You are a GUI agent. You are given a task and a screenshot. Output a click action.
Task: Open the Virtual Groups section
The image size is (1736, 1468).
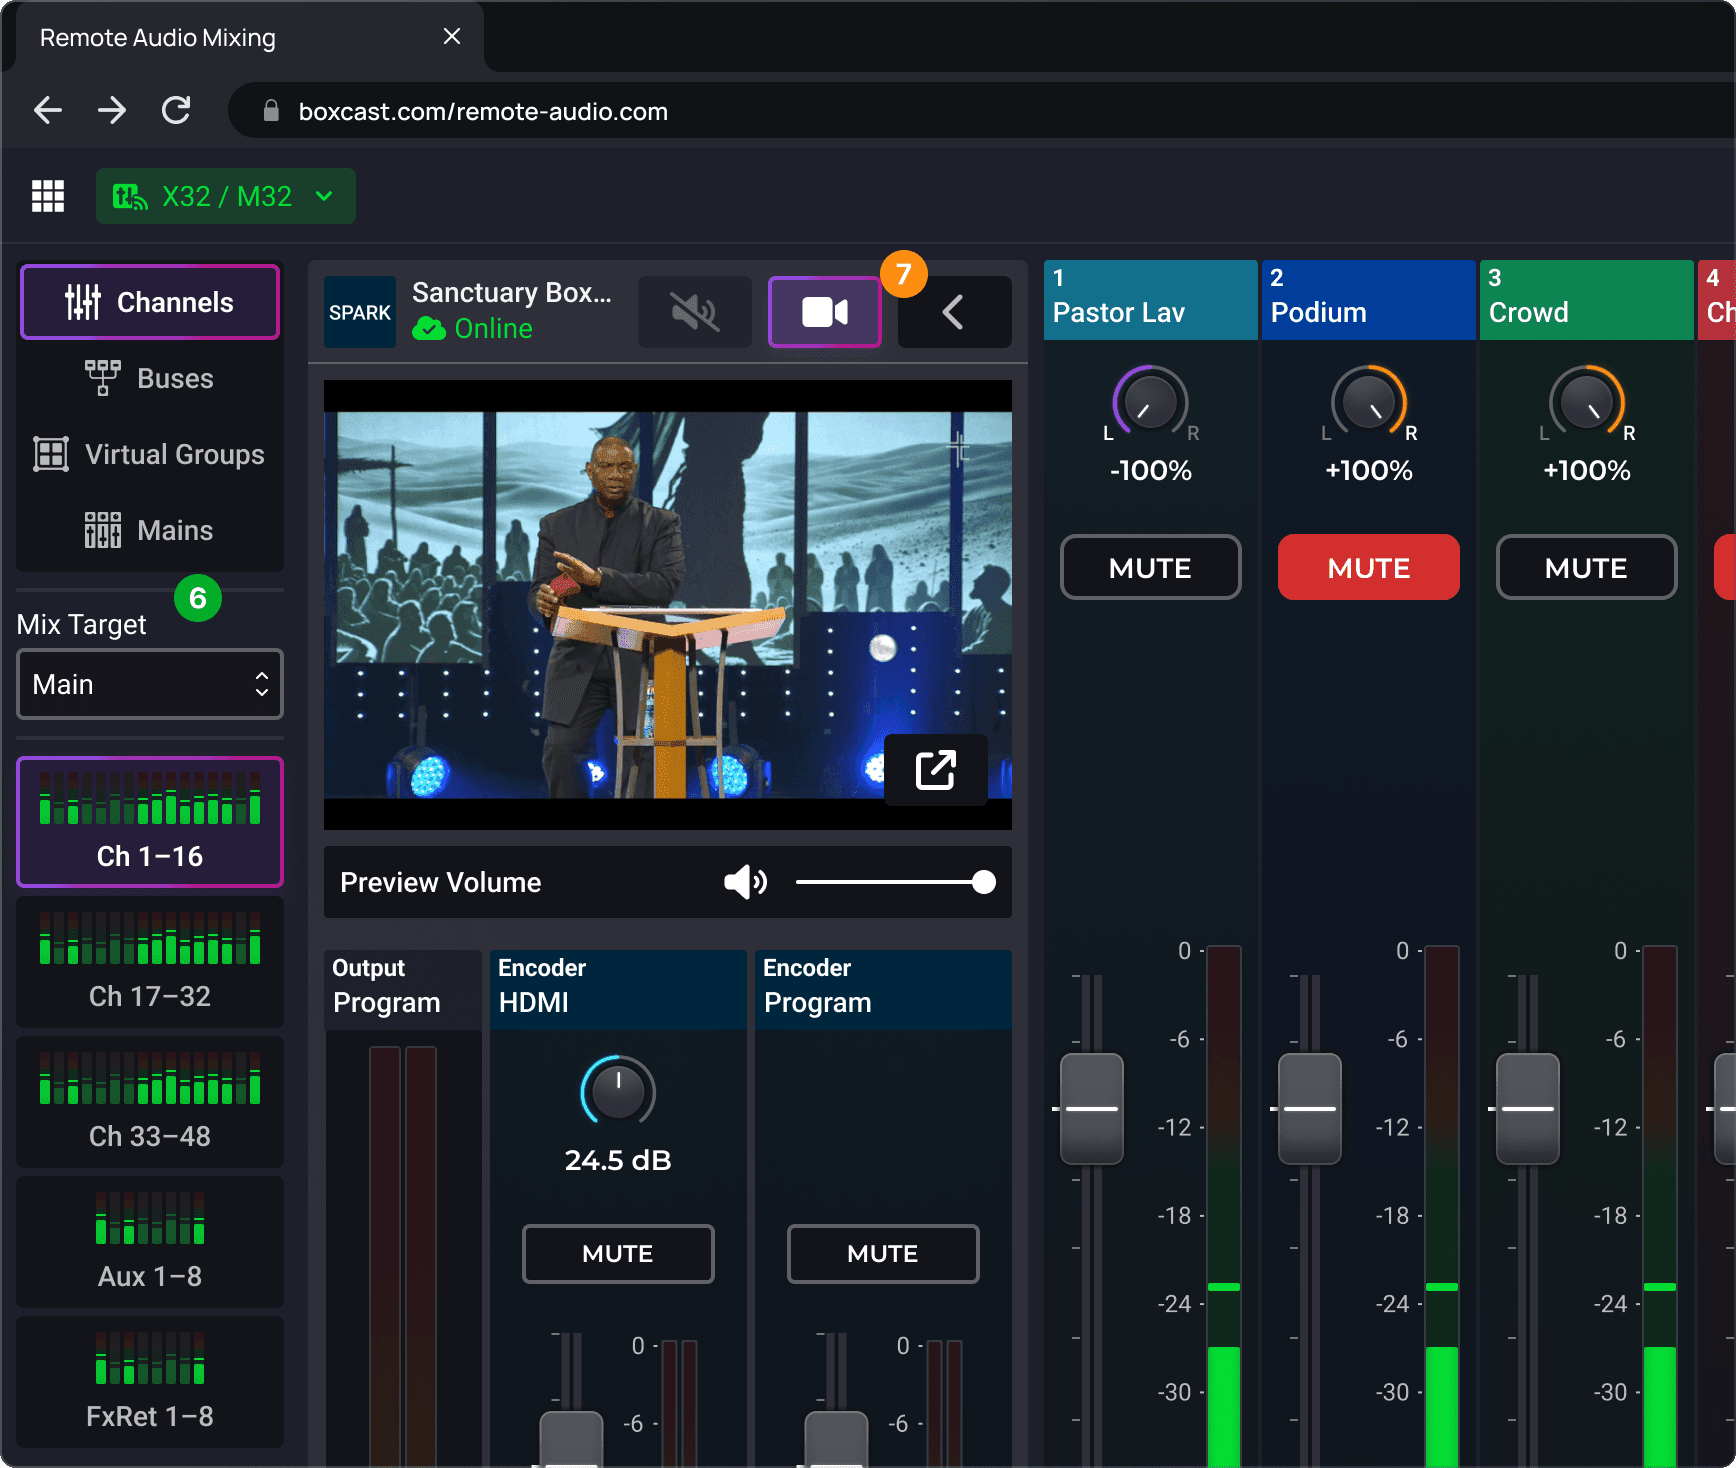pyautogui.click(x=150, y=454)
